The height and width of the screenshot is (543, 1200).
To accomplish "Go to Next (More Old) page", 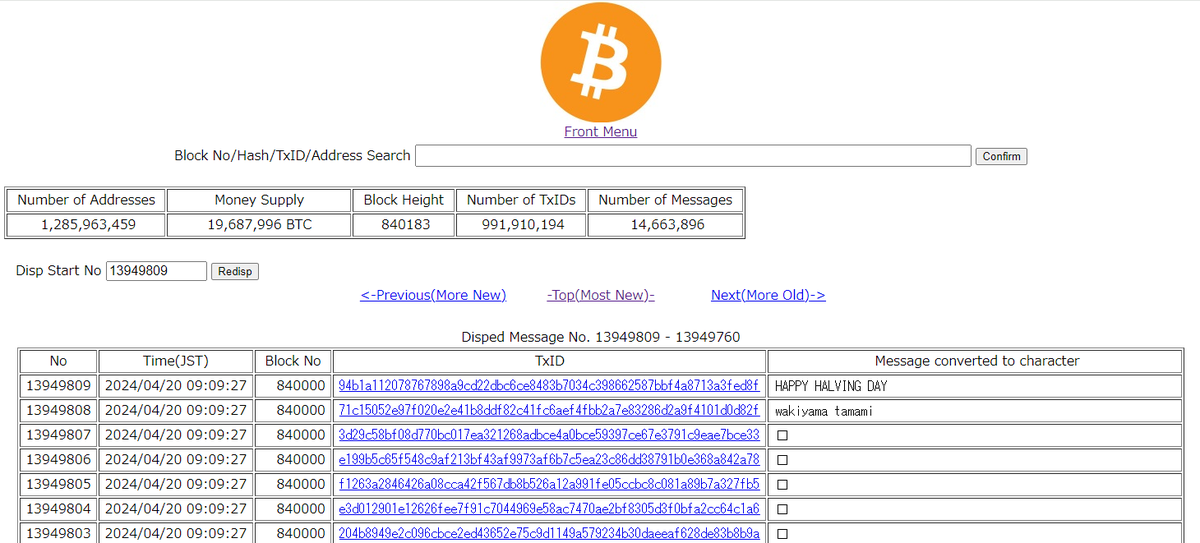I will pos(768,295).
